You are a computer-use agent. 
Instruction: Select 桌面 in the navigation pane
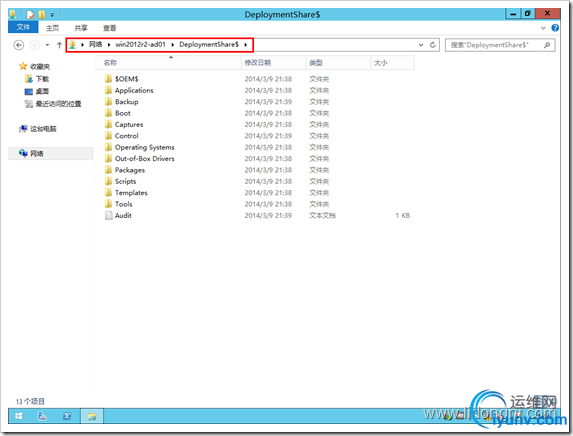pos(42,91)
